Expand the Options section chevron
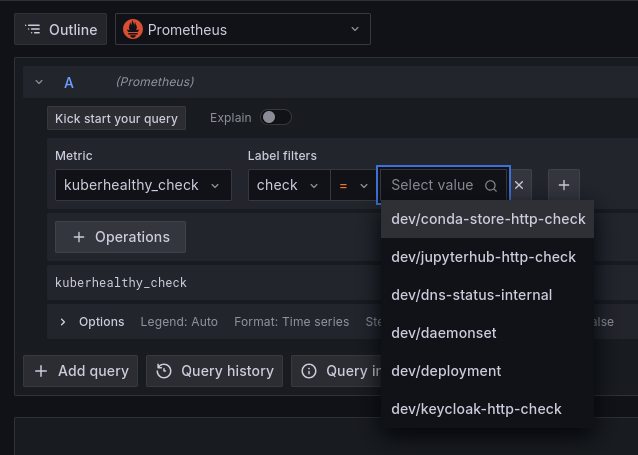Screen dimensions: 638x455 point(63,322)
